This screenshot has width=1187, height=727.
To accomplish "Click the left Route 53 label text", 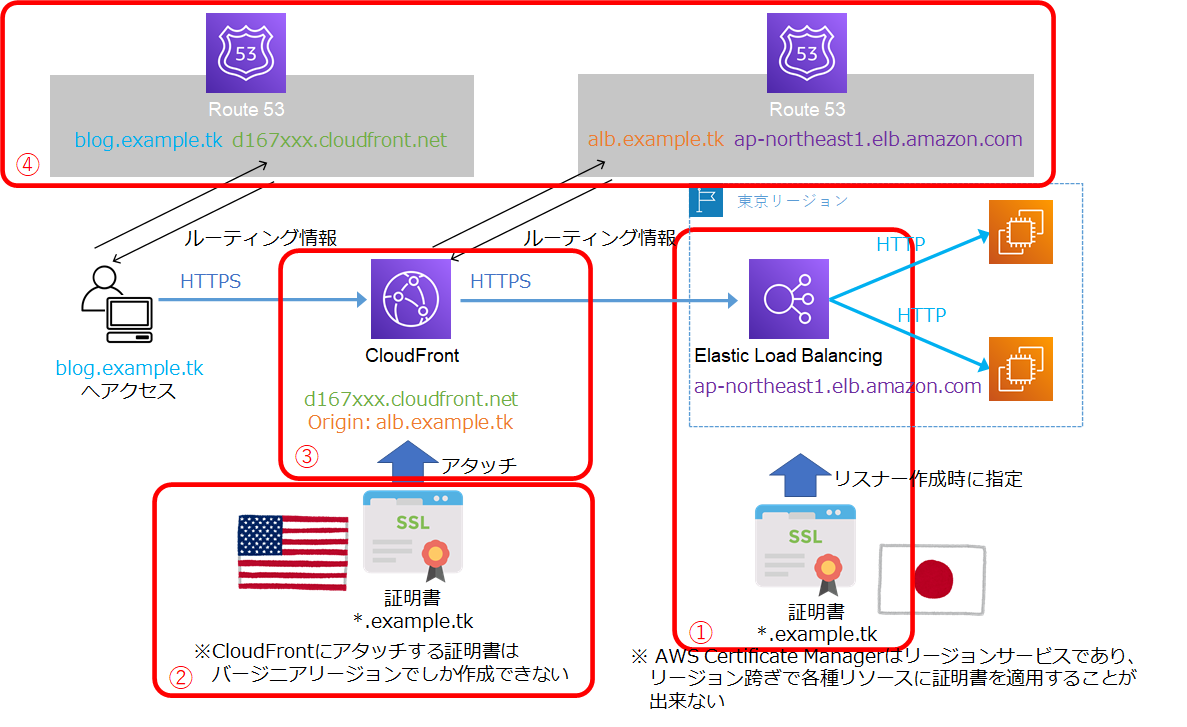I will point(247,110).
